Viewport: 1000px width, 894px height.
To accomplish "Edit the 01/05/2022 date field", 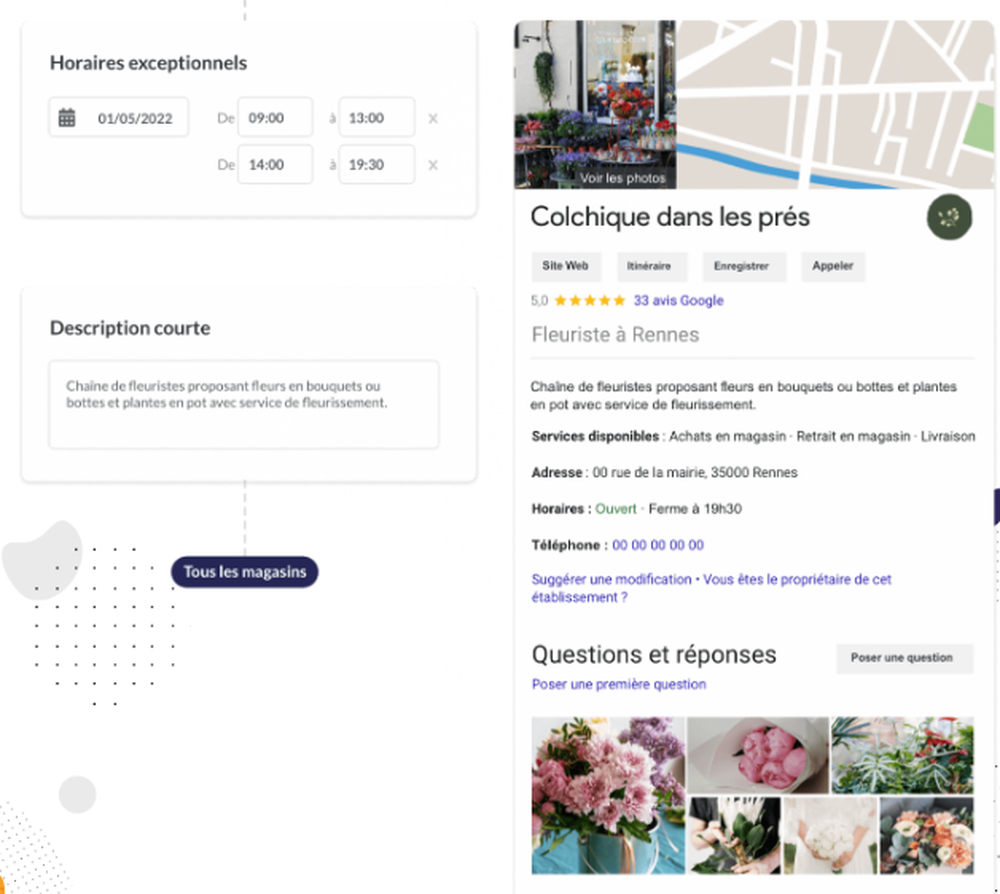I will coord(119,117).
